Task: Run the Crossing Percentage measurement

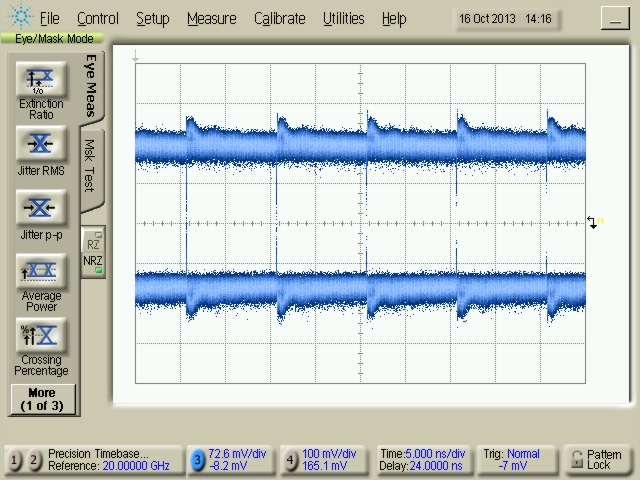Action: click(41, 336)
